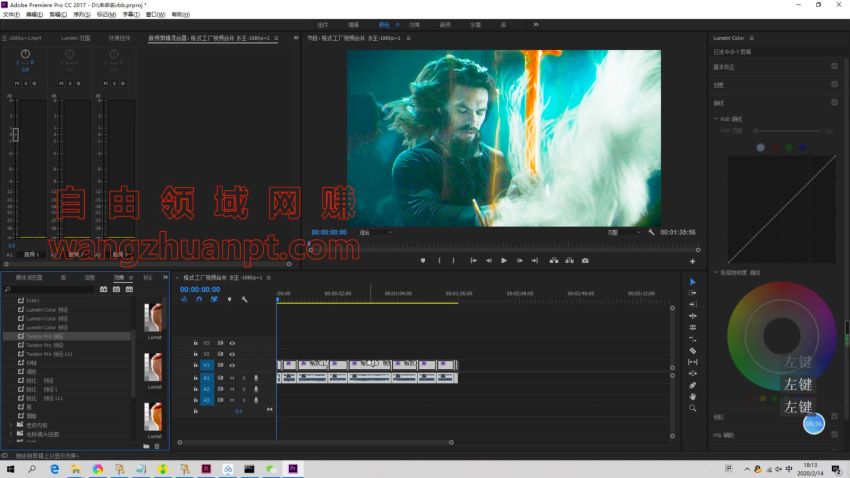Viewport: 850px width, 478px height.
Task: Add a marker in the timeline panel
Action: click(229, 299)
